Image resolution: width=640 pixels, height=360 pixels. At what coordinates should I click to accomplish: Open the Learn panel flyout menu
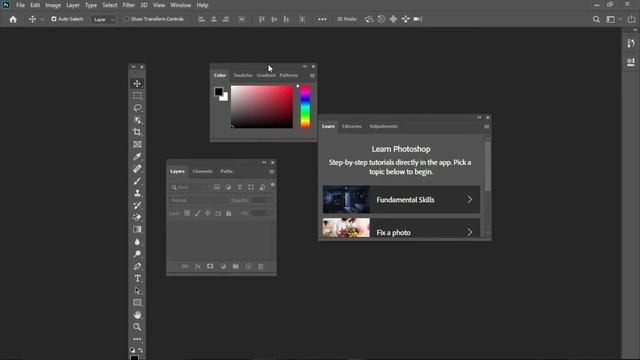pos(487,127)
